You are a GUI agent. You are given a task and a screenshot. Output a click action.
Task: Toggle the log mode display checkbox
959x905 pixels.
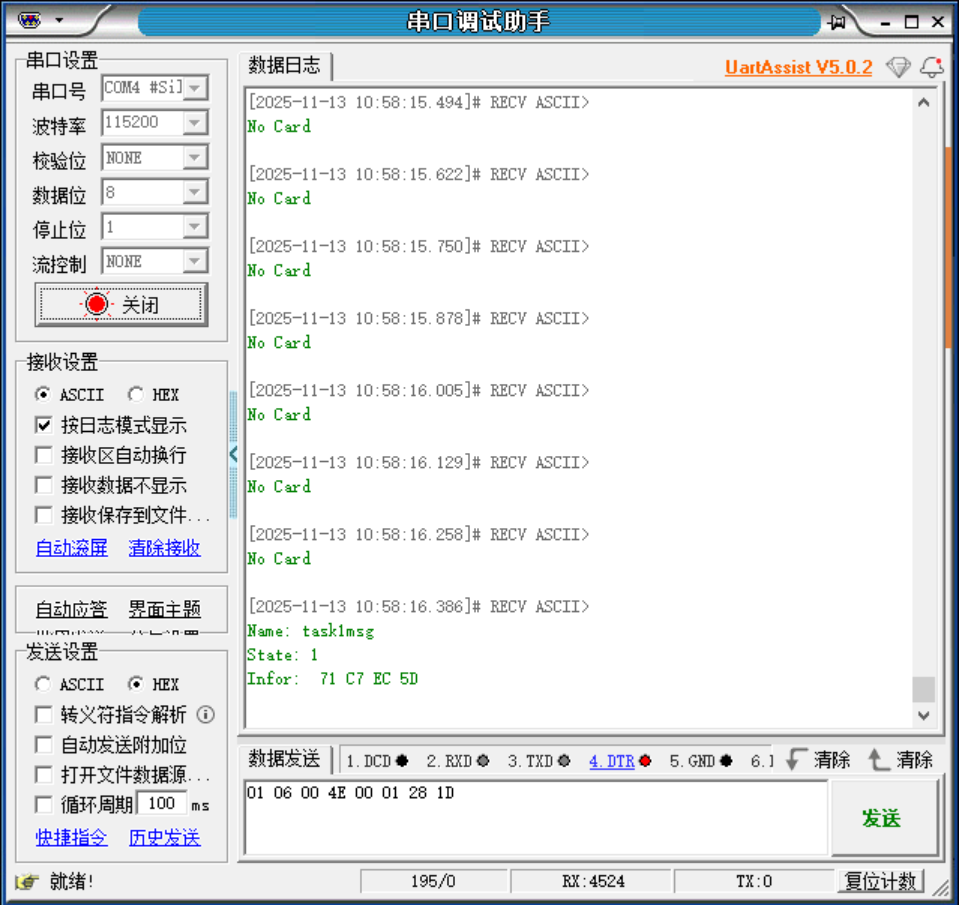pos(43,425)
